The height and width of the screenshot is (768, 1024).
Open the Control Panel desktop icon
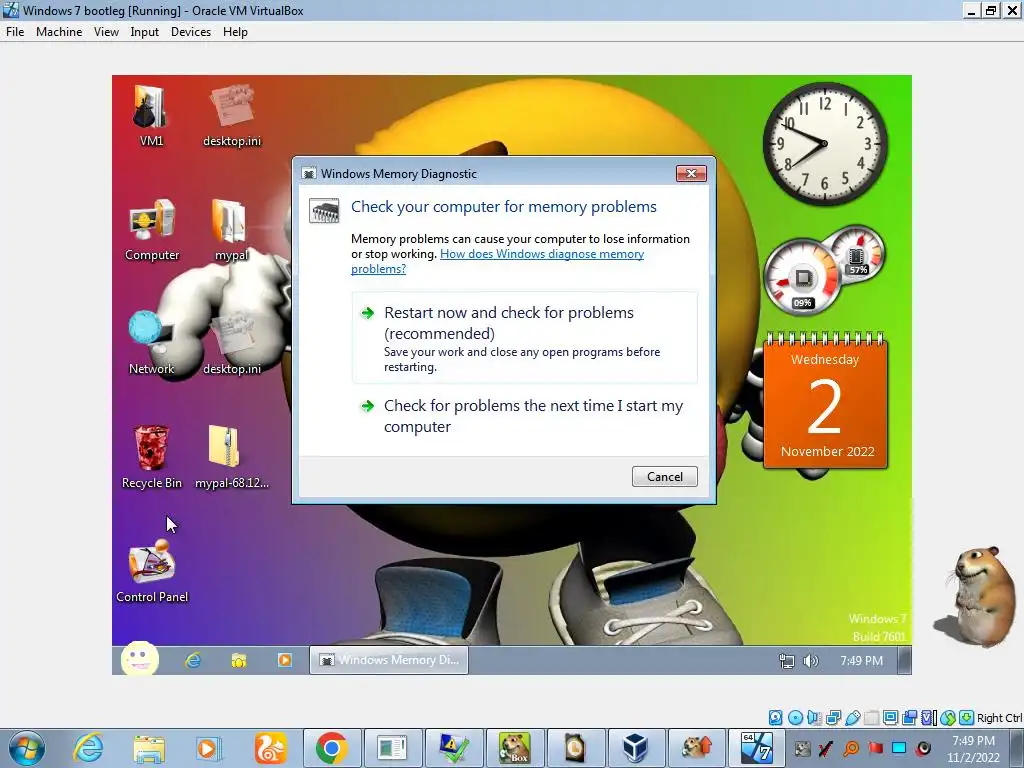pos(152,569)
